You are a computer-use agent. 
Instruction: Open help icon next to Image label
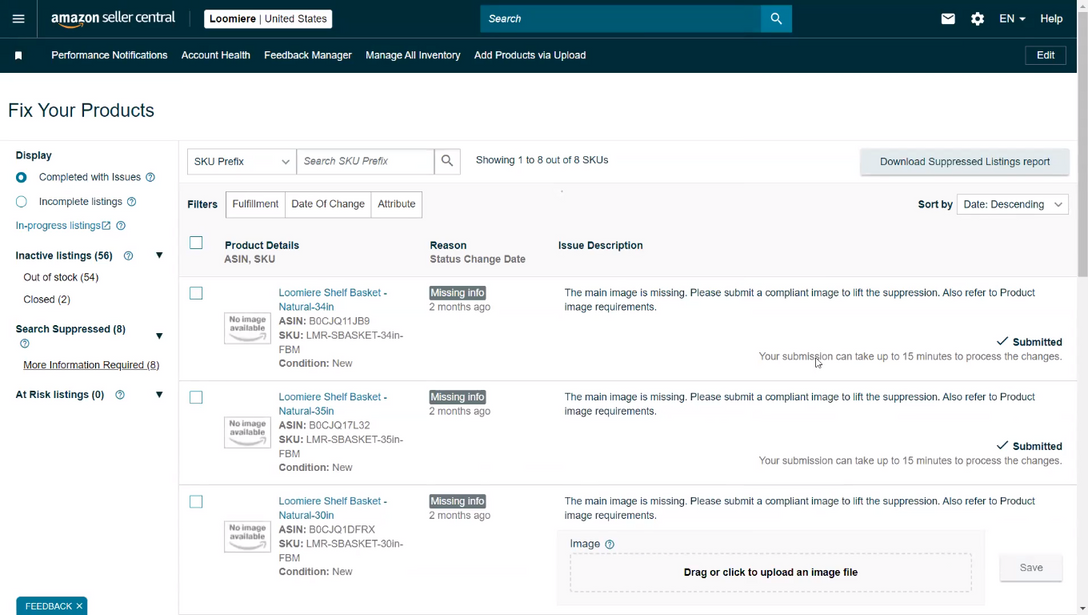pyautogui.click(x=609, y=544)
